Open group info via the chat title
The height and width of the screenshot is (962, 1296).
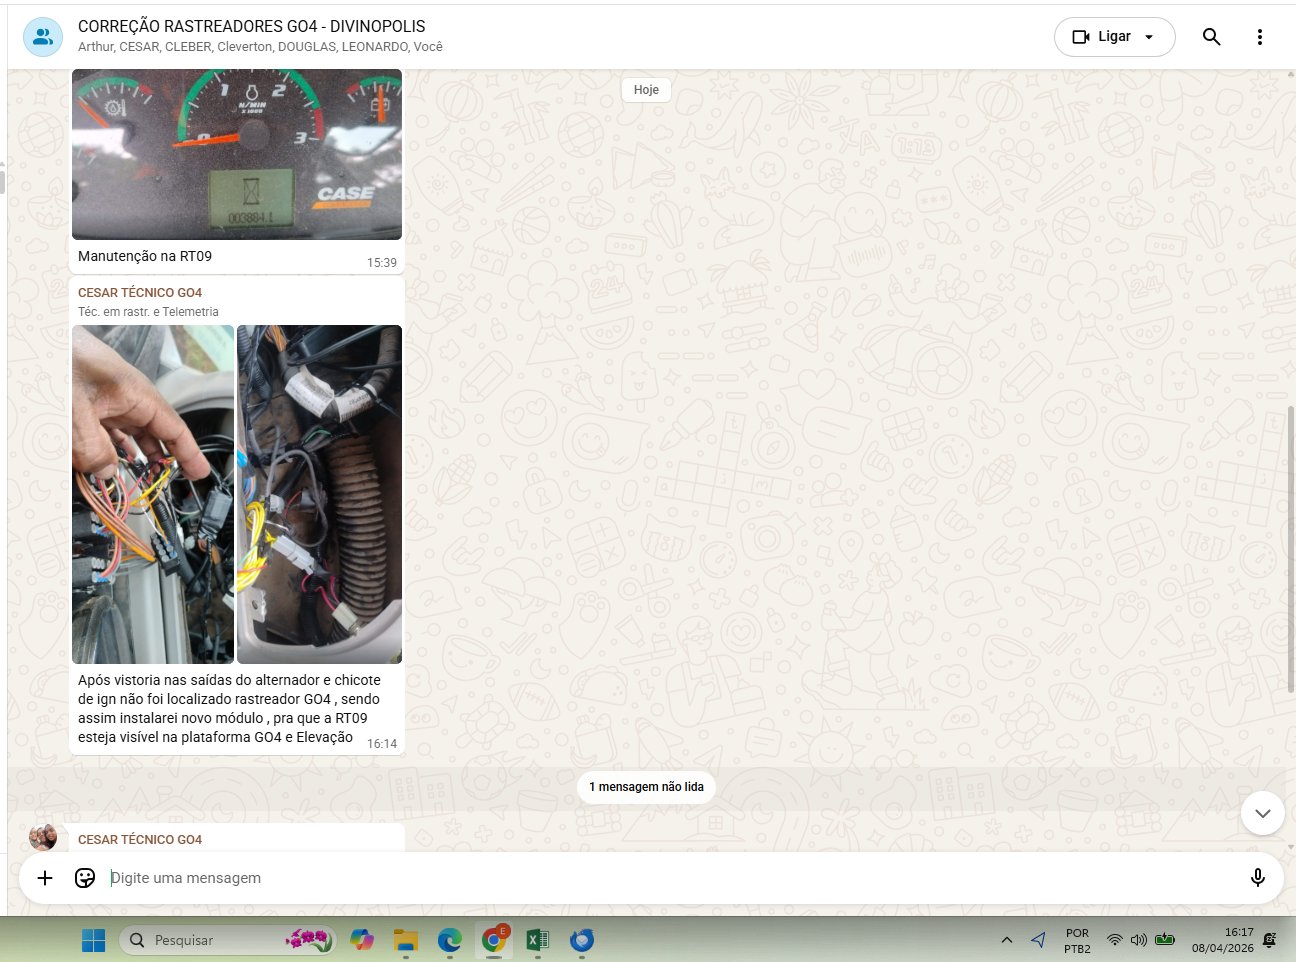coord(252,26)
